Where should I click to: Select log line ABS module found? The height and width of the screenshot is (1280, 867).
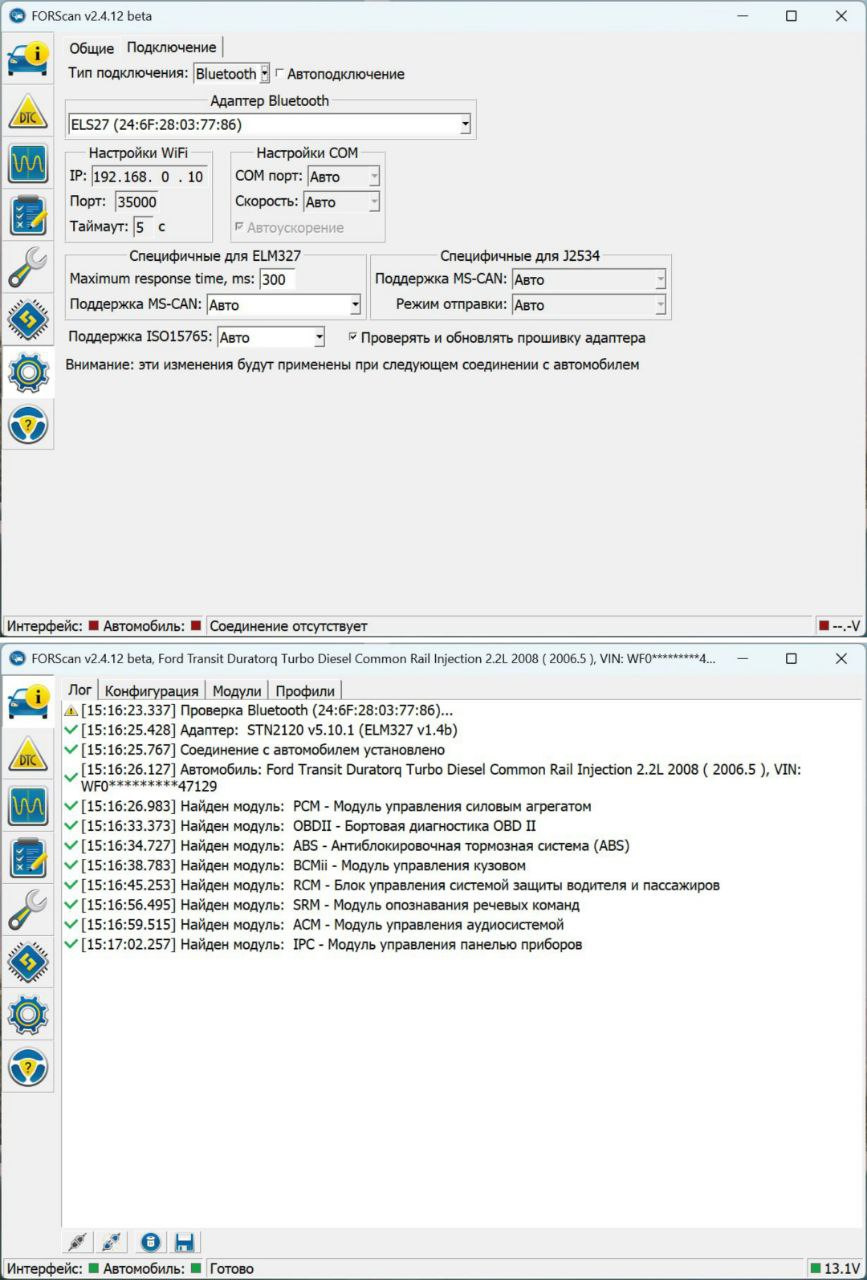coord(347,846)
